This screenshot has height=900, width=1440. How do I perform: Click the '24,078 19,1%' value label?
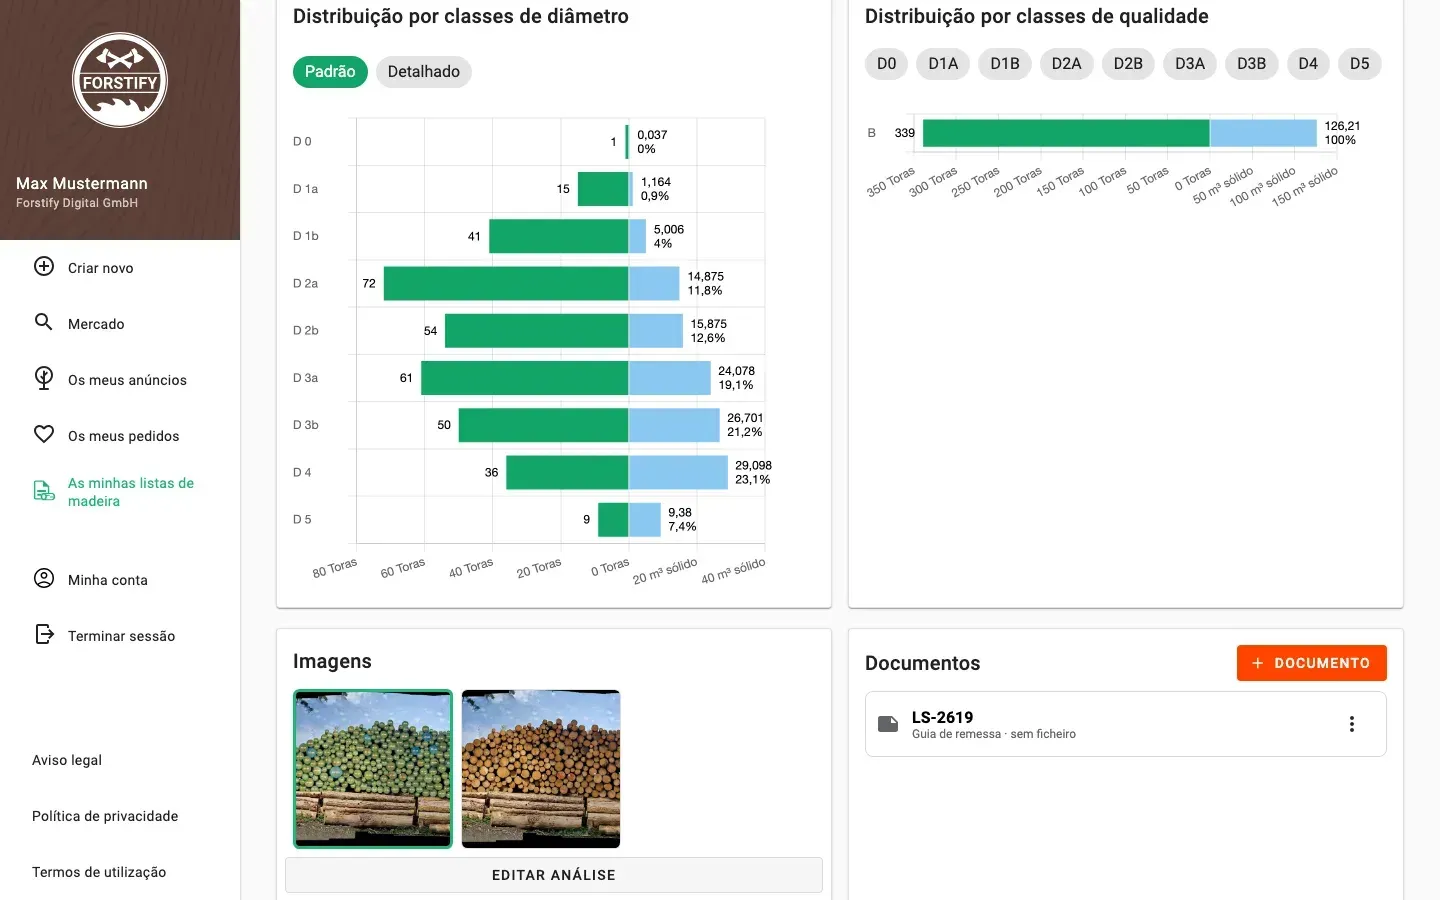pos(737,378)
